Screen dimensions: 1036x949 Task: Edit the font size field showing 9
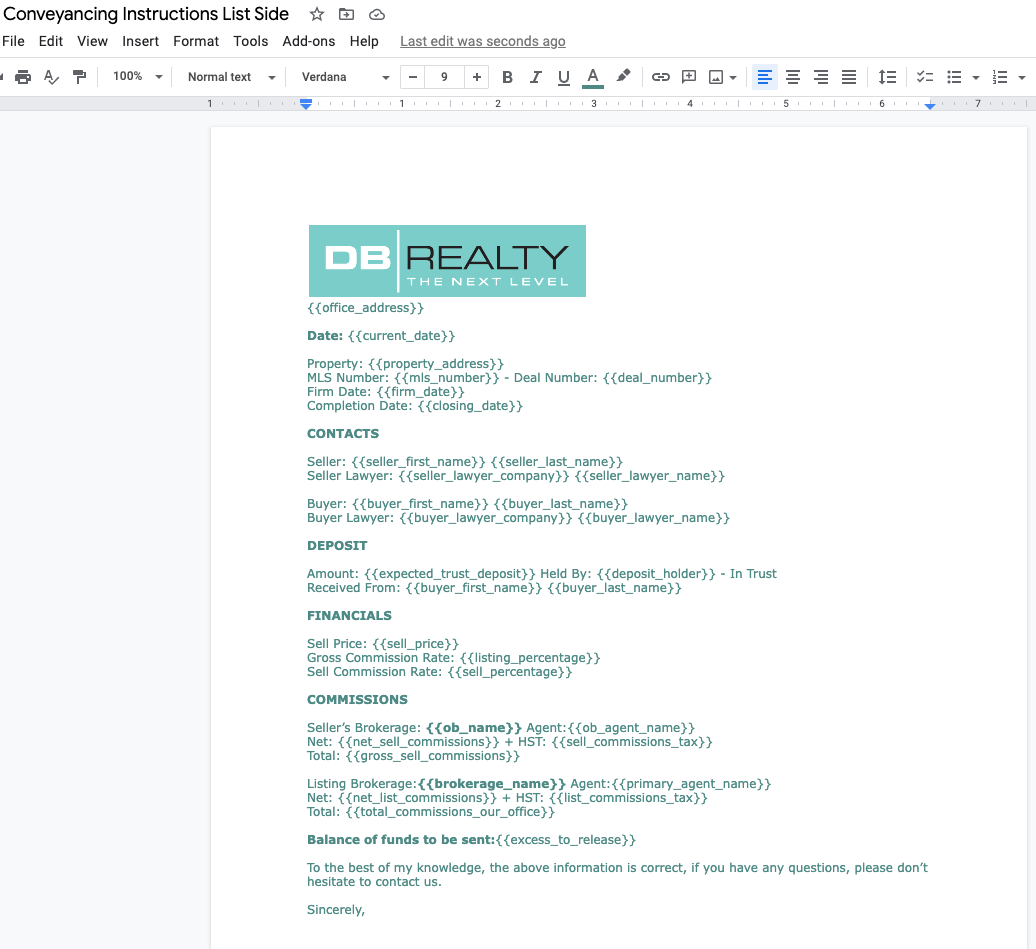pyautogui.click(x=444, y=77)
